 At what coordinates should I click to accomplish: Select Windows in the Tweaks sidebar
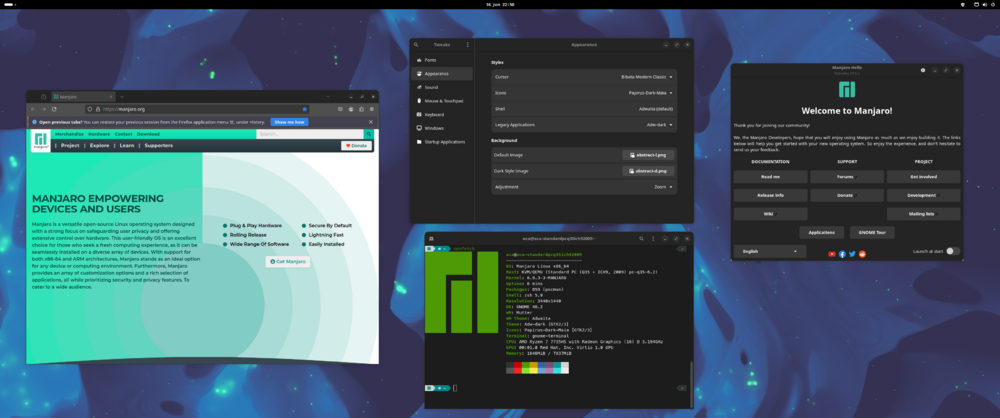pyautogui.click(x=442, y=128)
